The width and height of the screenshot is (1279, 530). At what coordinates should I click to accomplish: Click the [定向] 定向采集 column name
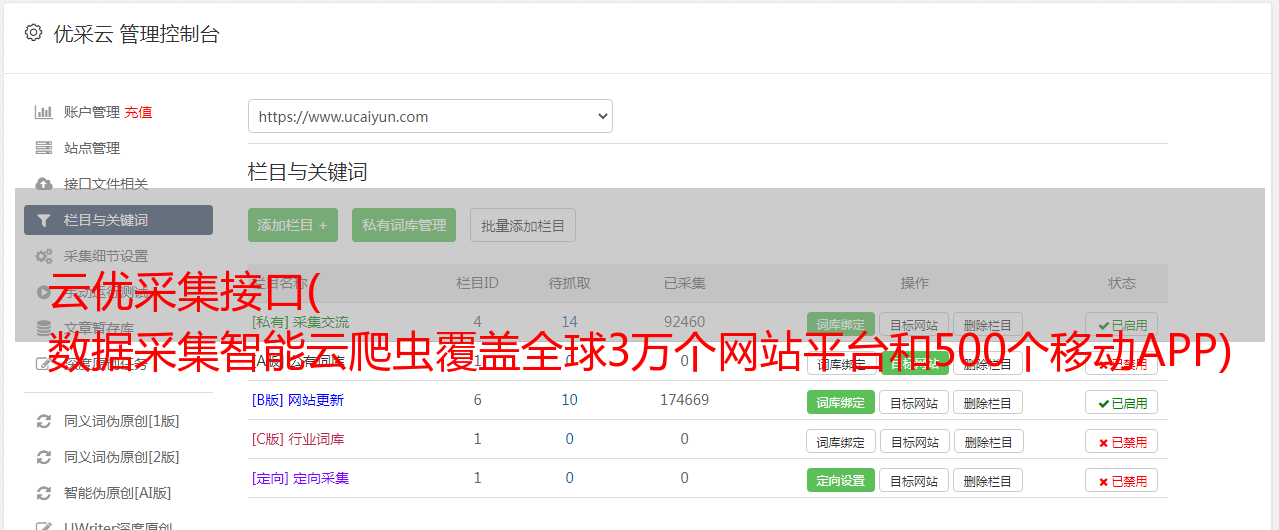pos(300,478)
